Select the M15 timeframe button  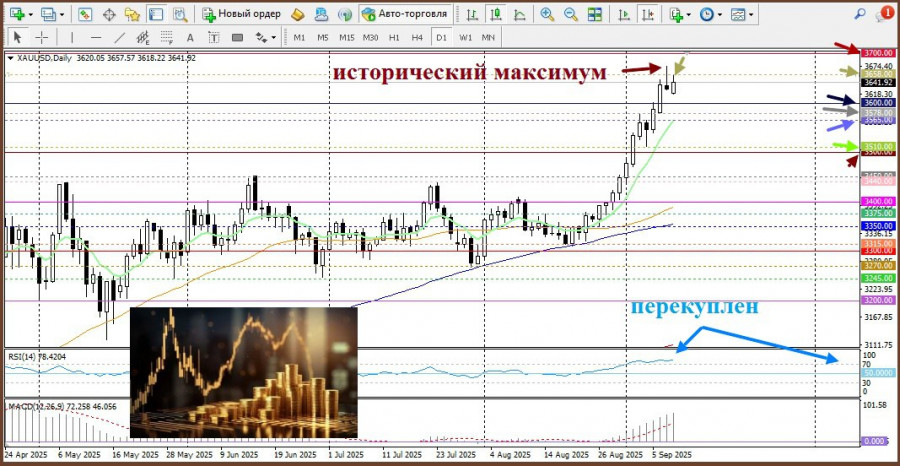(346, 37)
